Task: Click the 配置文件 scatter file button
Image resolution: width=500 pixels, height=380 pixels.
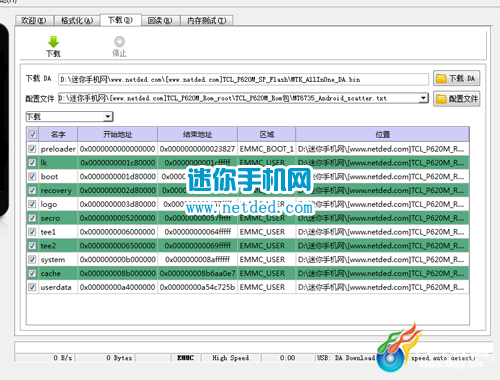Action: click(457, 99)
